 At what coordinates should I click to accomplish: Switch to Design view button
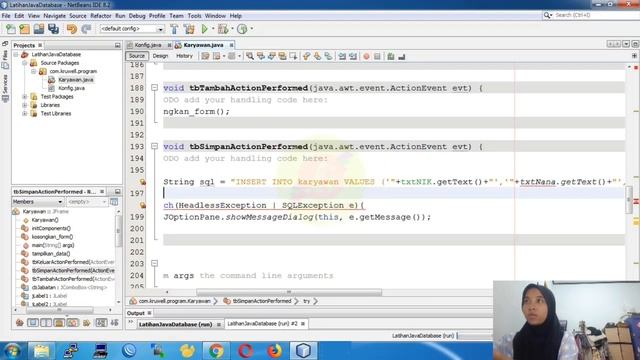pyautogui.click(x=160, y=56)
